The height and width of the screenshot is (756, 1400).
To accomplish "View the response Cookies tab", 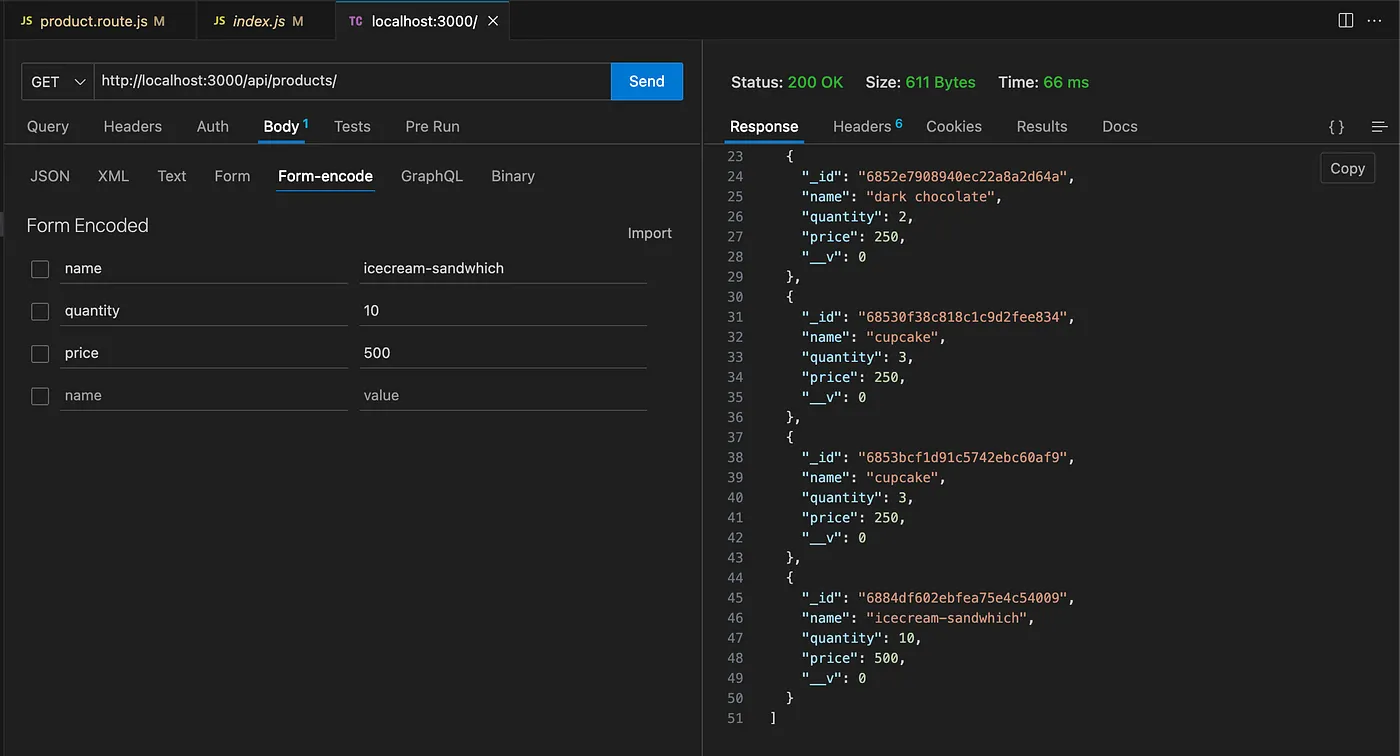I will pyautogui.click(x=953, y=126).
